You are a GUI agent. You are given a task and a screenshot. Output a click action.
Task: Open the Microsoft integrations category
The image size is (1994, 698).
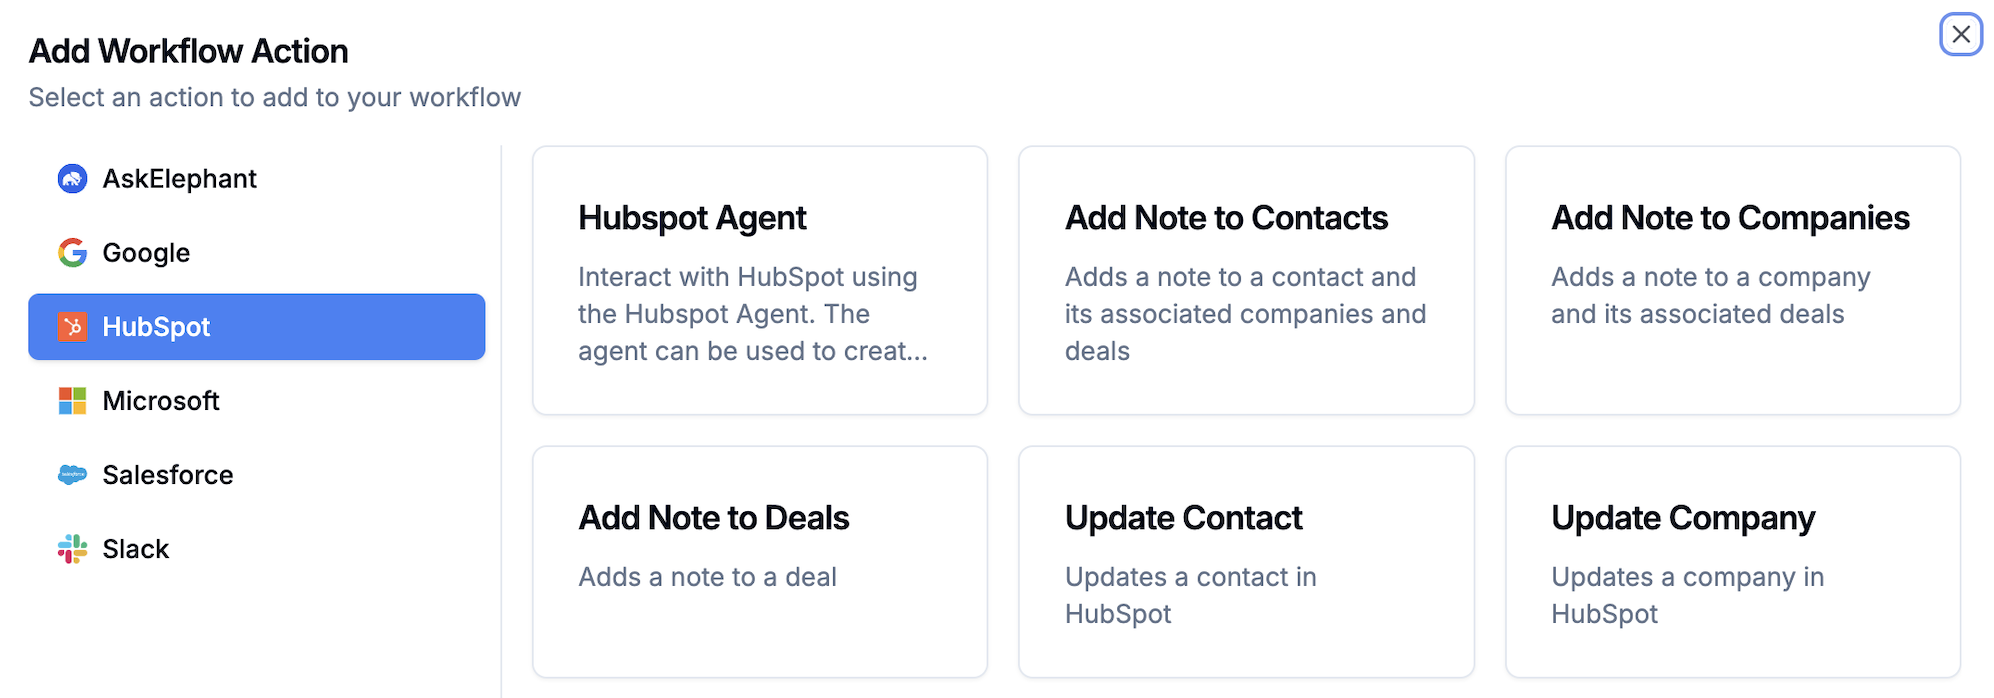[x=161, y=401]
